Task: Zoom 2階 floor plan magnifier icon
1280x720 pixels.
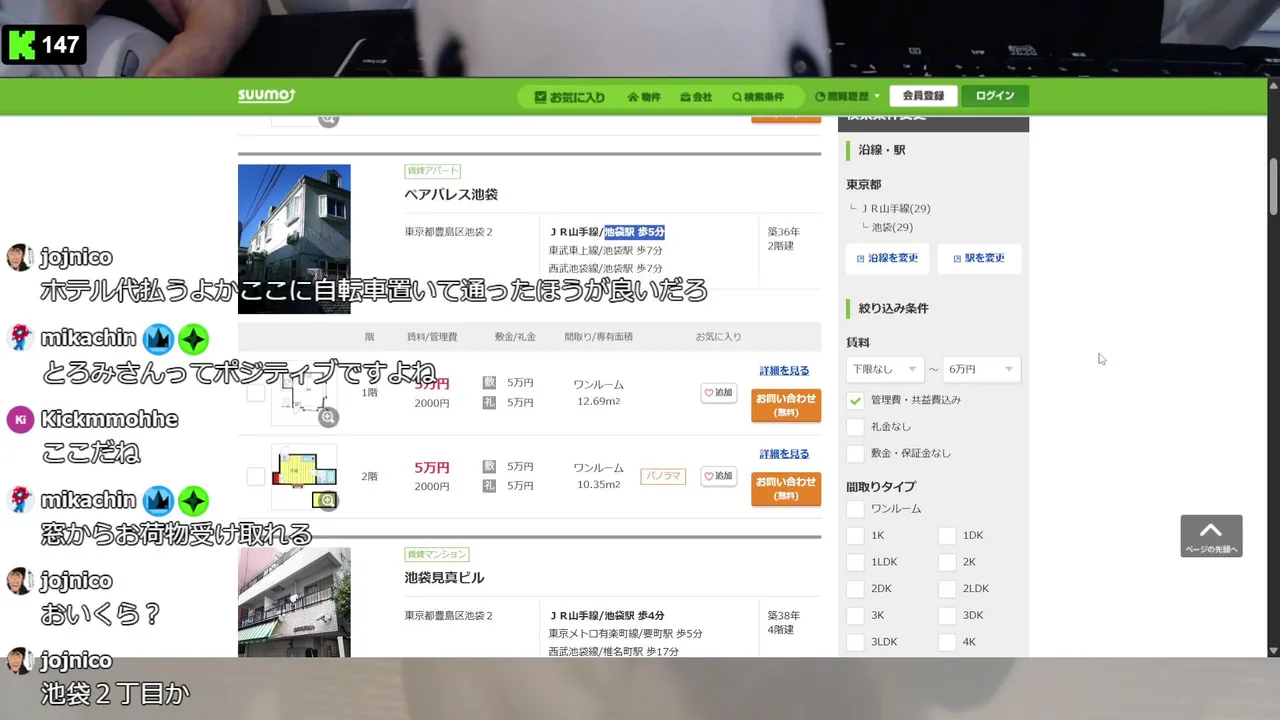Action: (x=328, y=500)
